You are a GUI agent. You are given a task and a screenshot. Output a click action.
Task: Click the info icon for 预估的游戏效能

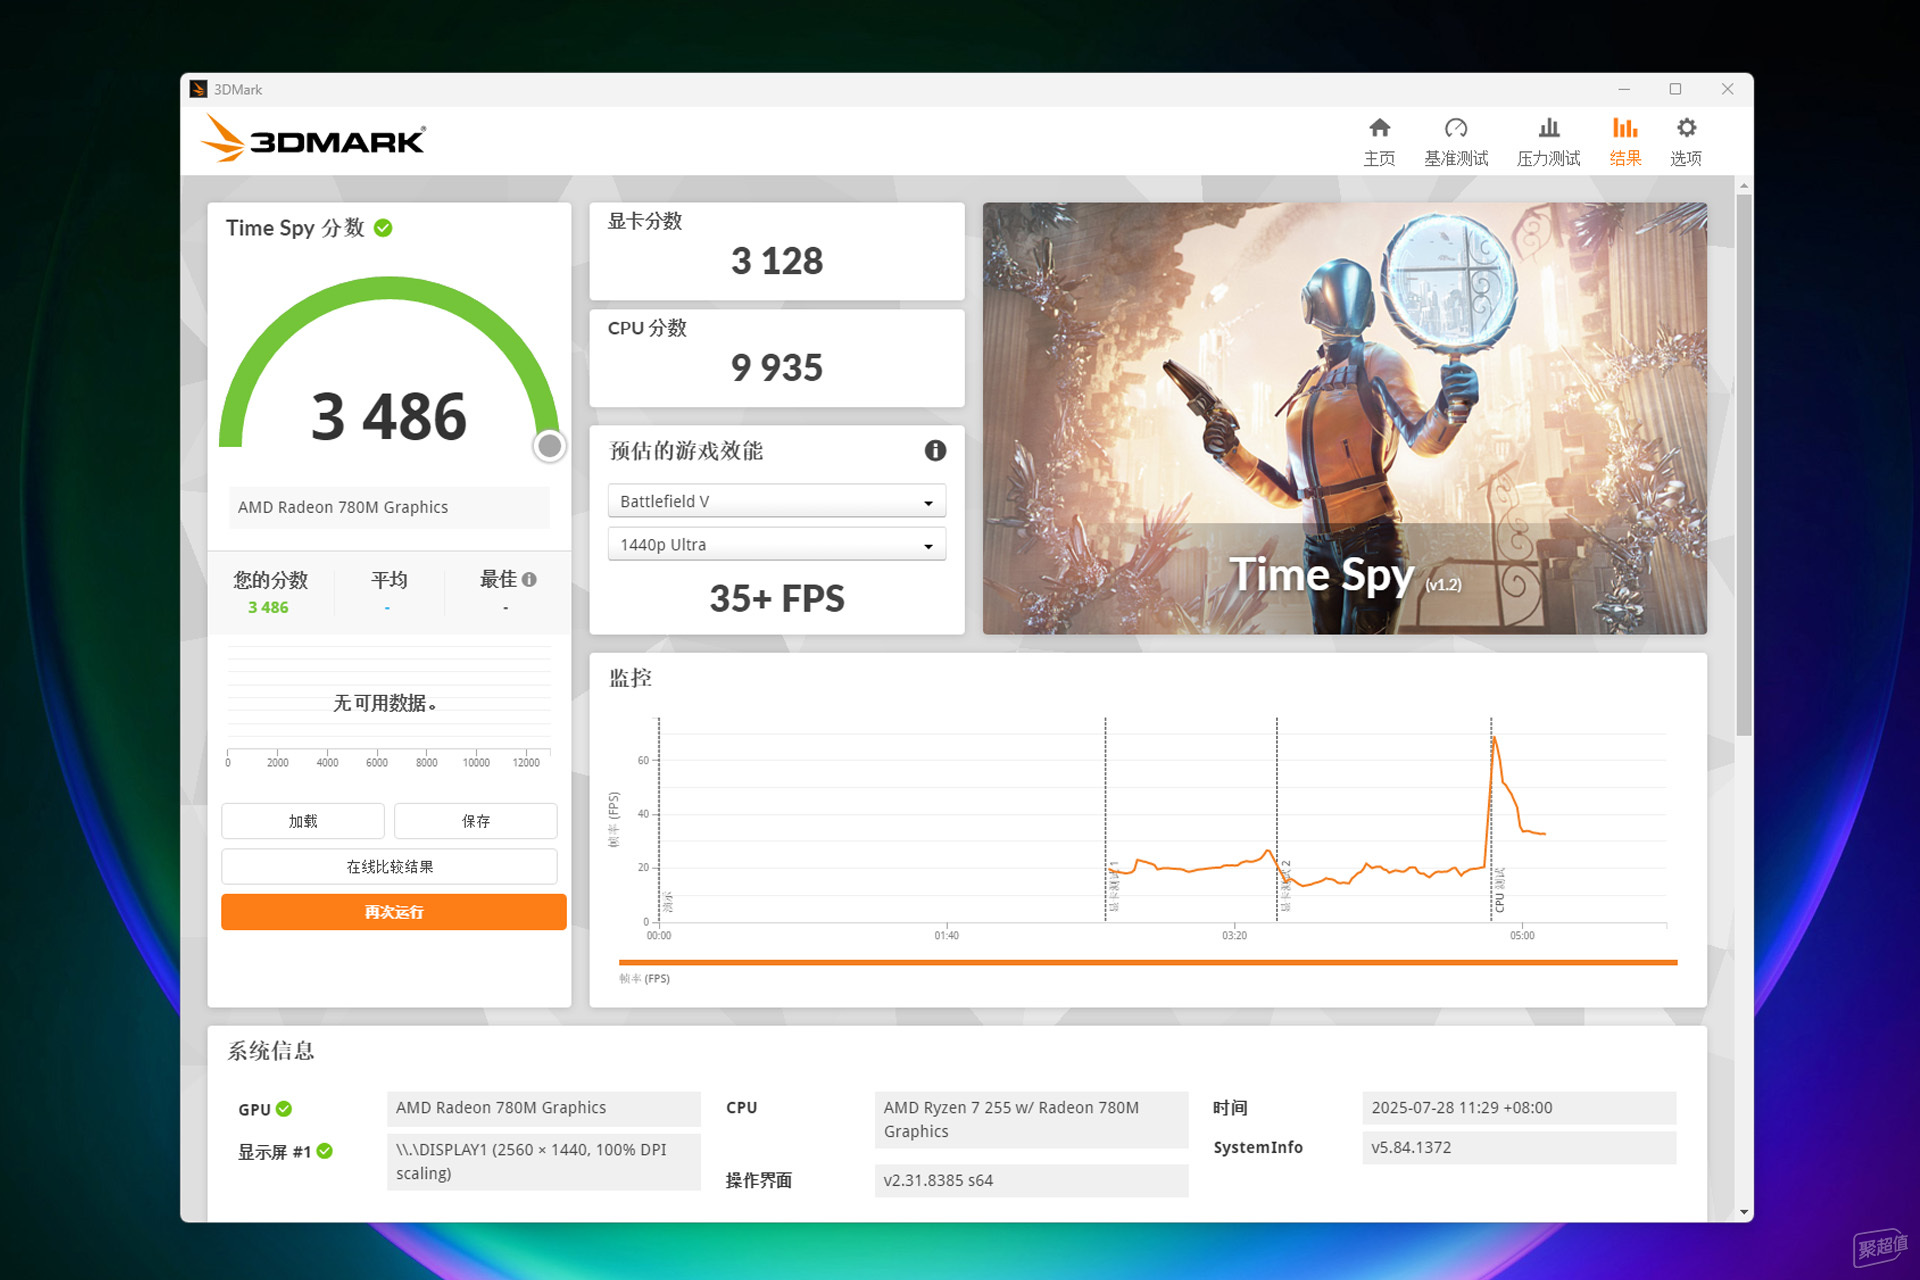[935, 451]
